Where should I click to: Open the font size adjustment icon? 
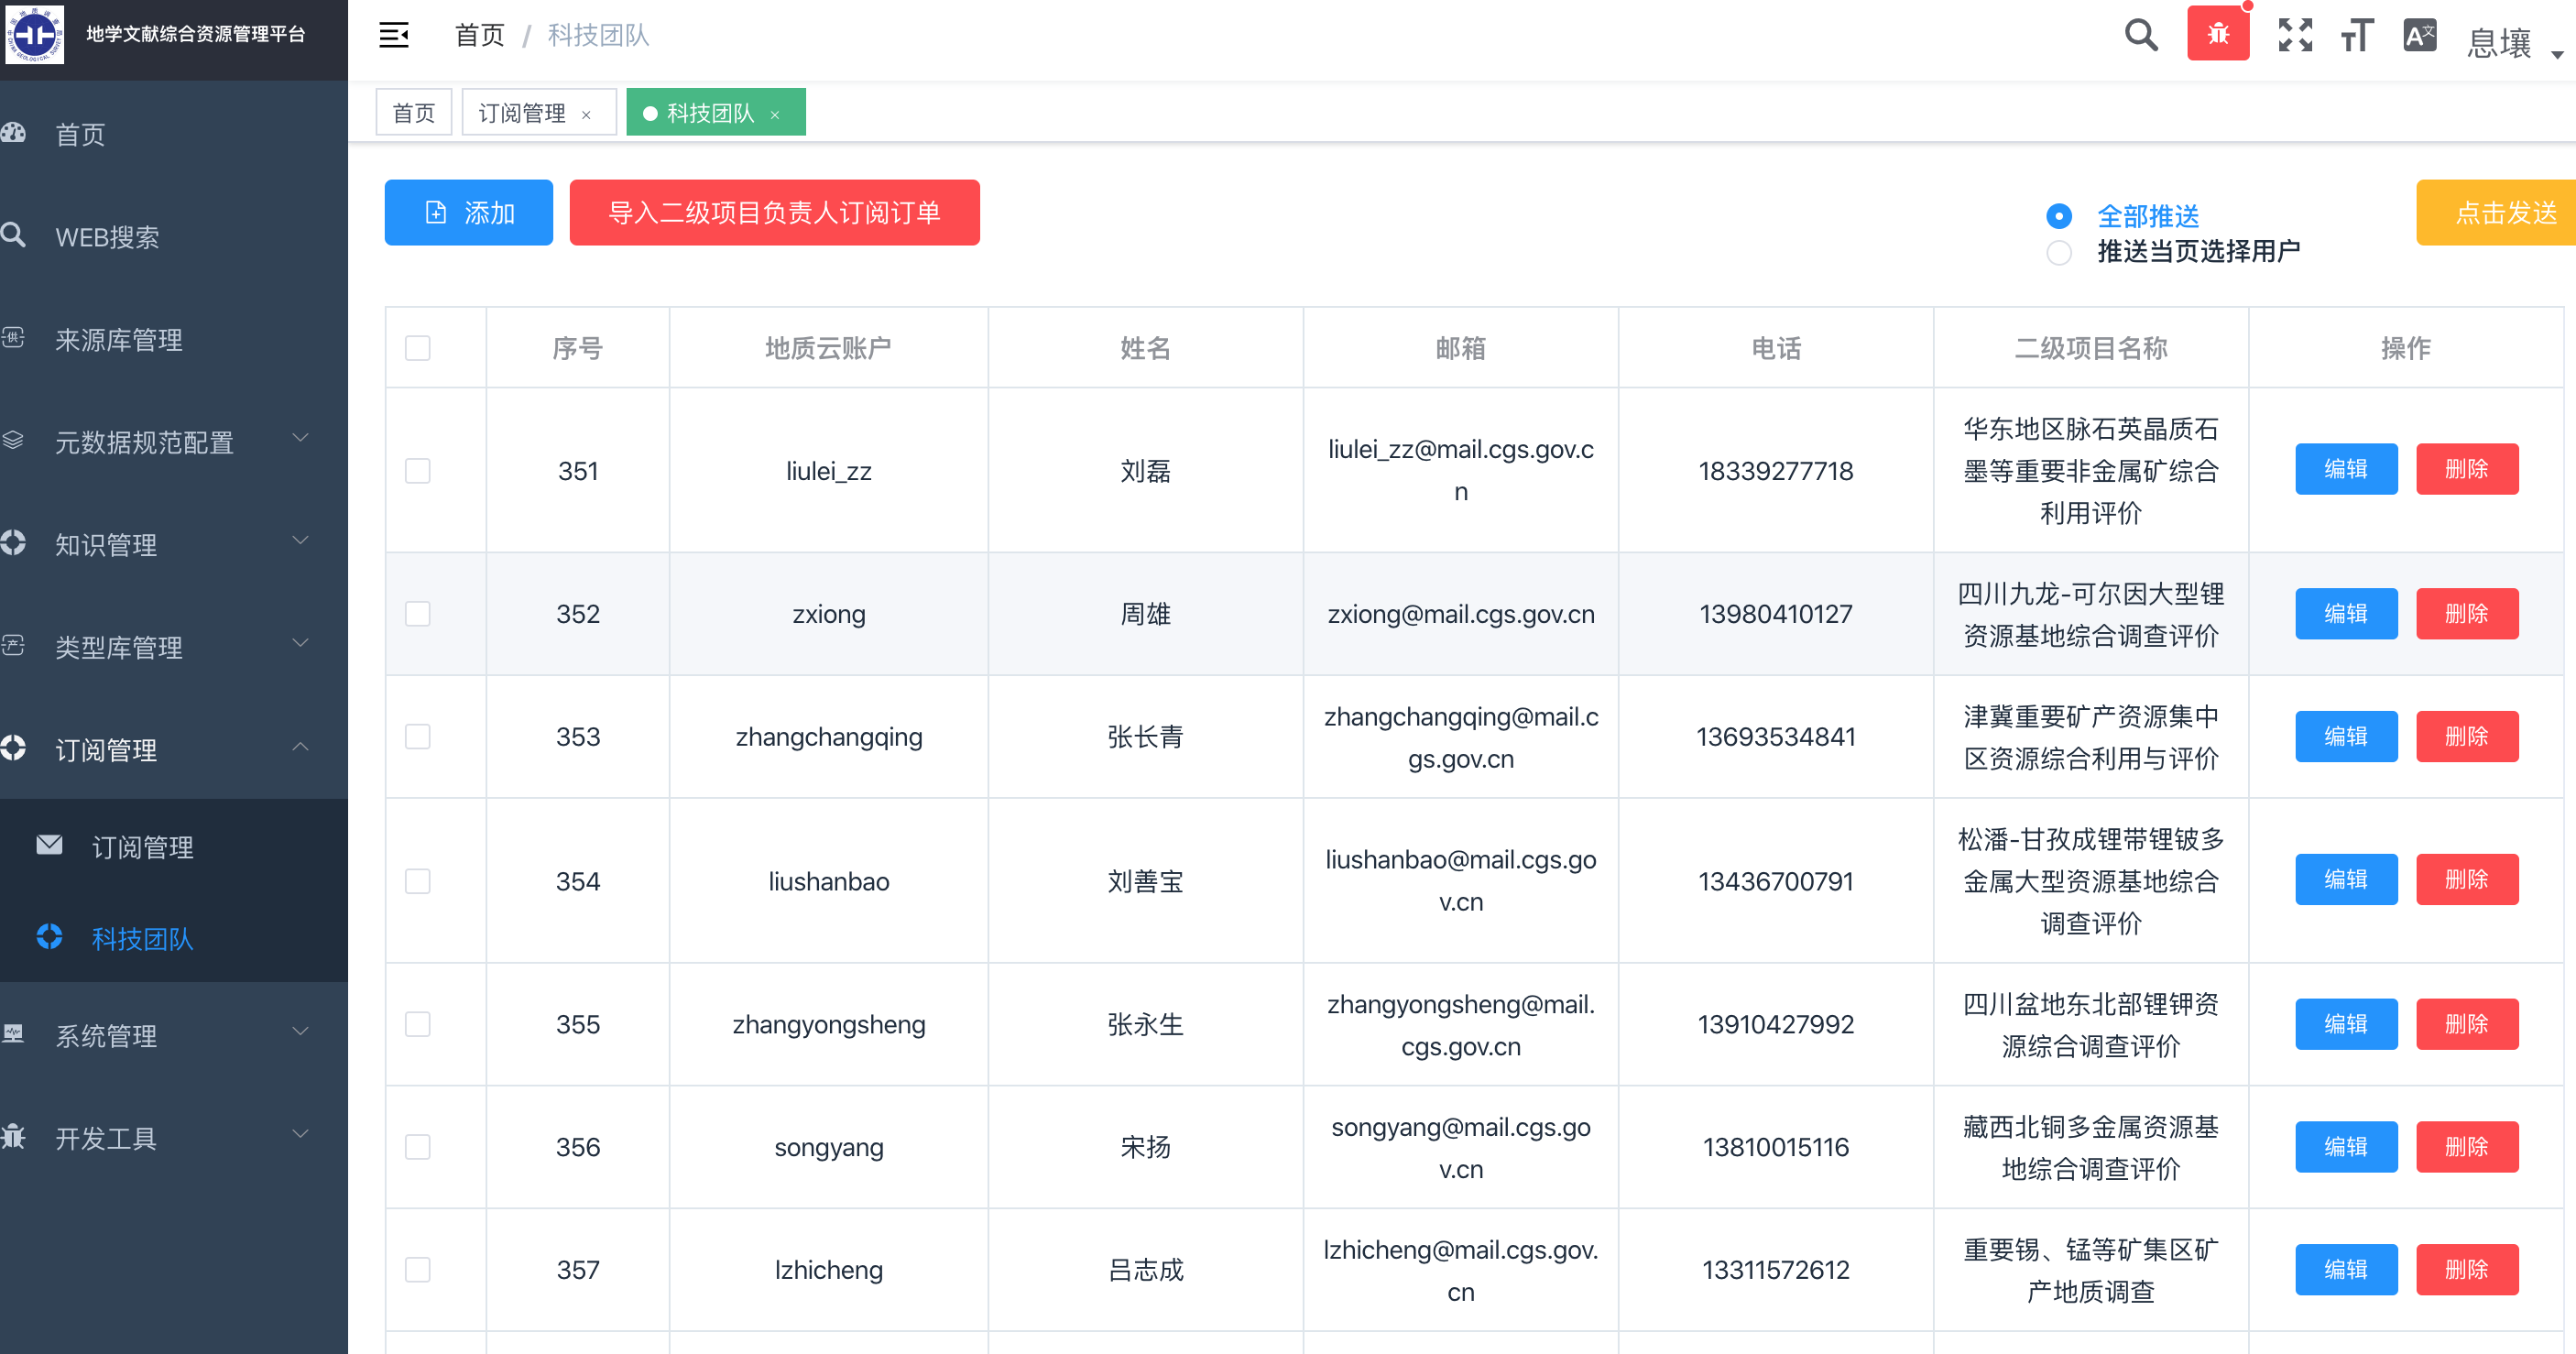click(2356, 35)
